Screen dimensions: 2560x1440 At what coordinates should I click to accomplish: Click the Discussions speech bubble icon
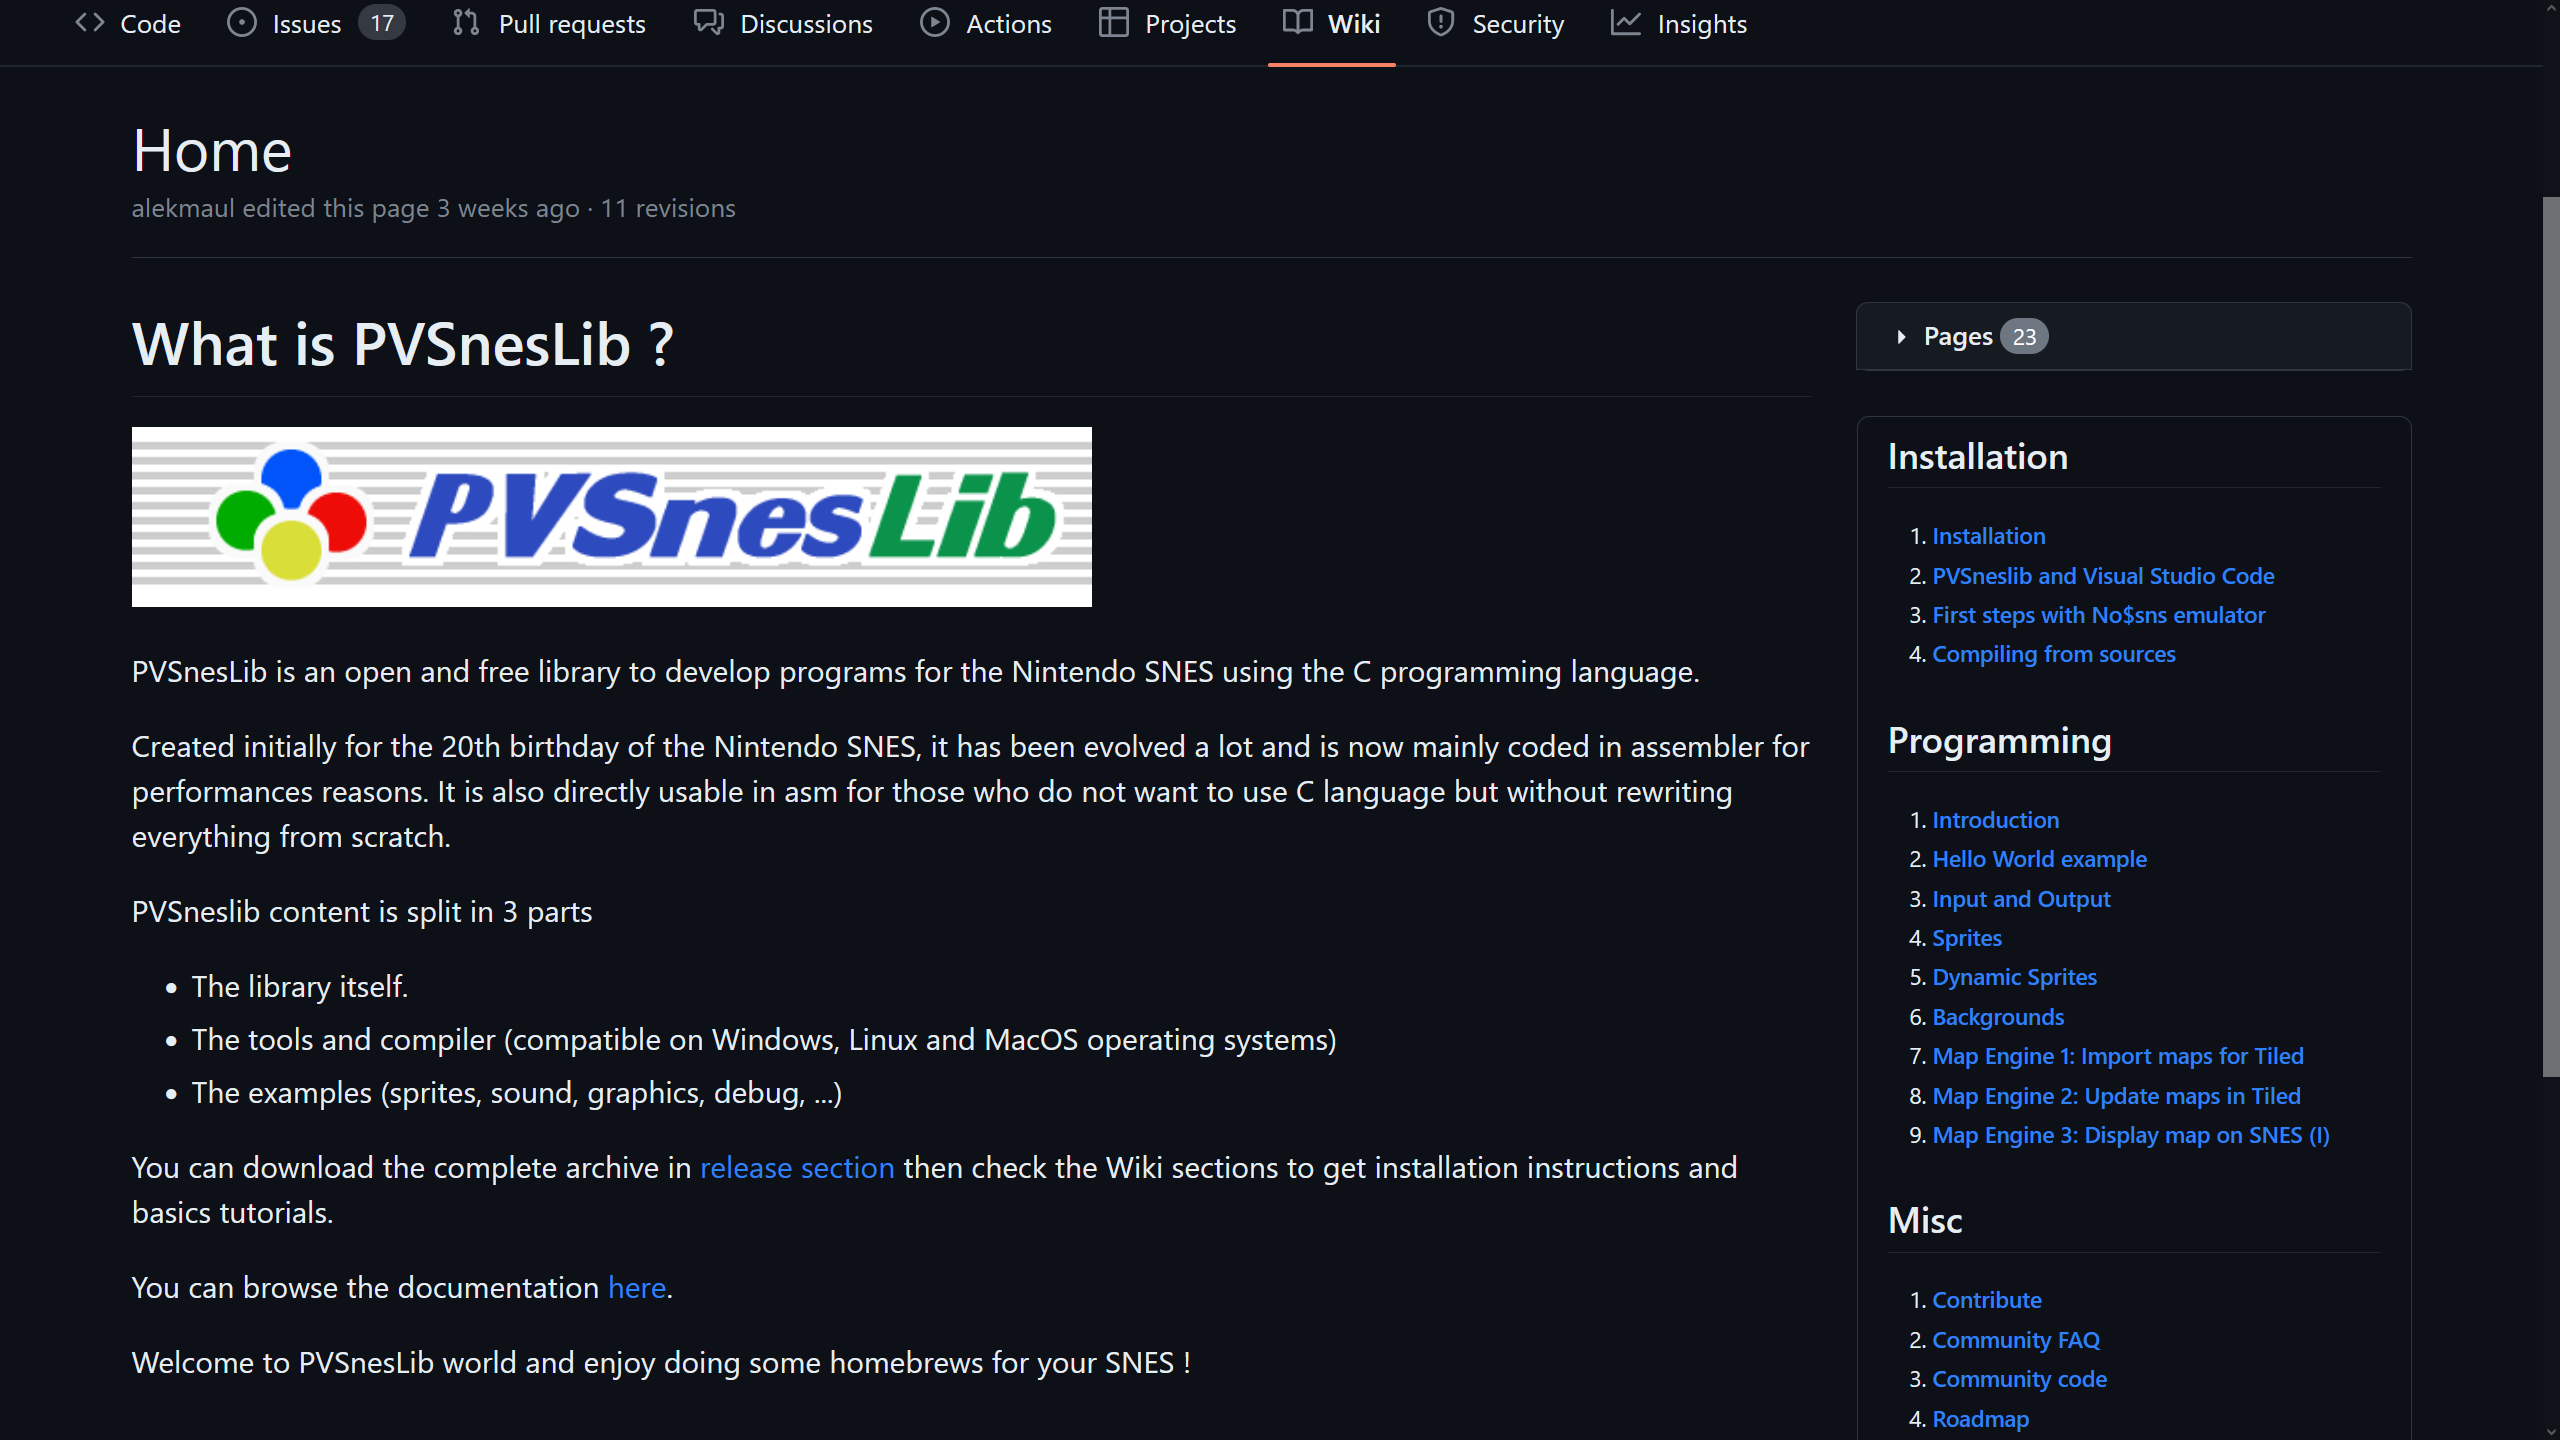[x=708, y=23]
